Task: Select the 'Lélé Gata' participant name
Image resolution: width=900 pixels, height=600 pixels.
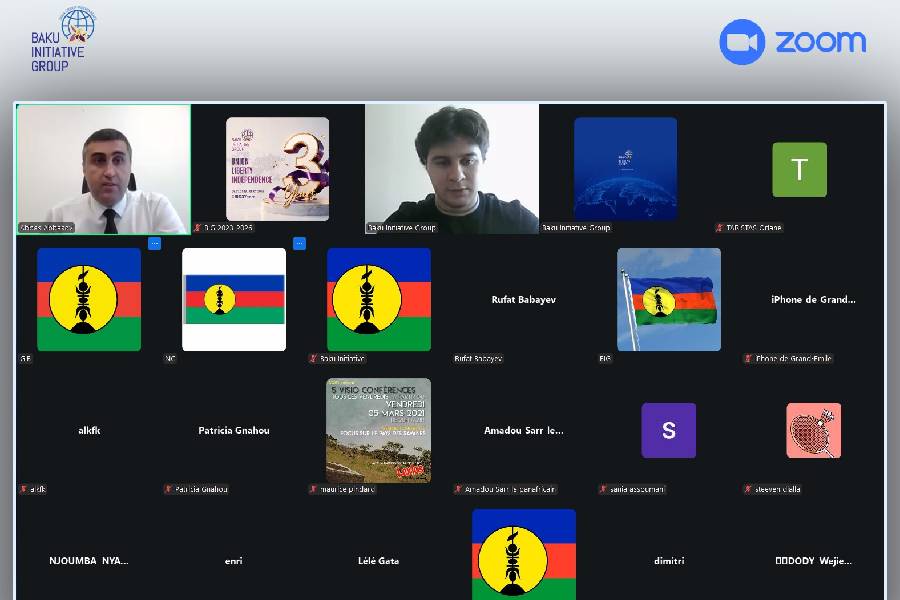Action: [x=379, y=561]
